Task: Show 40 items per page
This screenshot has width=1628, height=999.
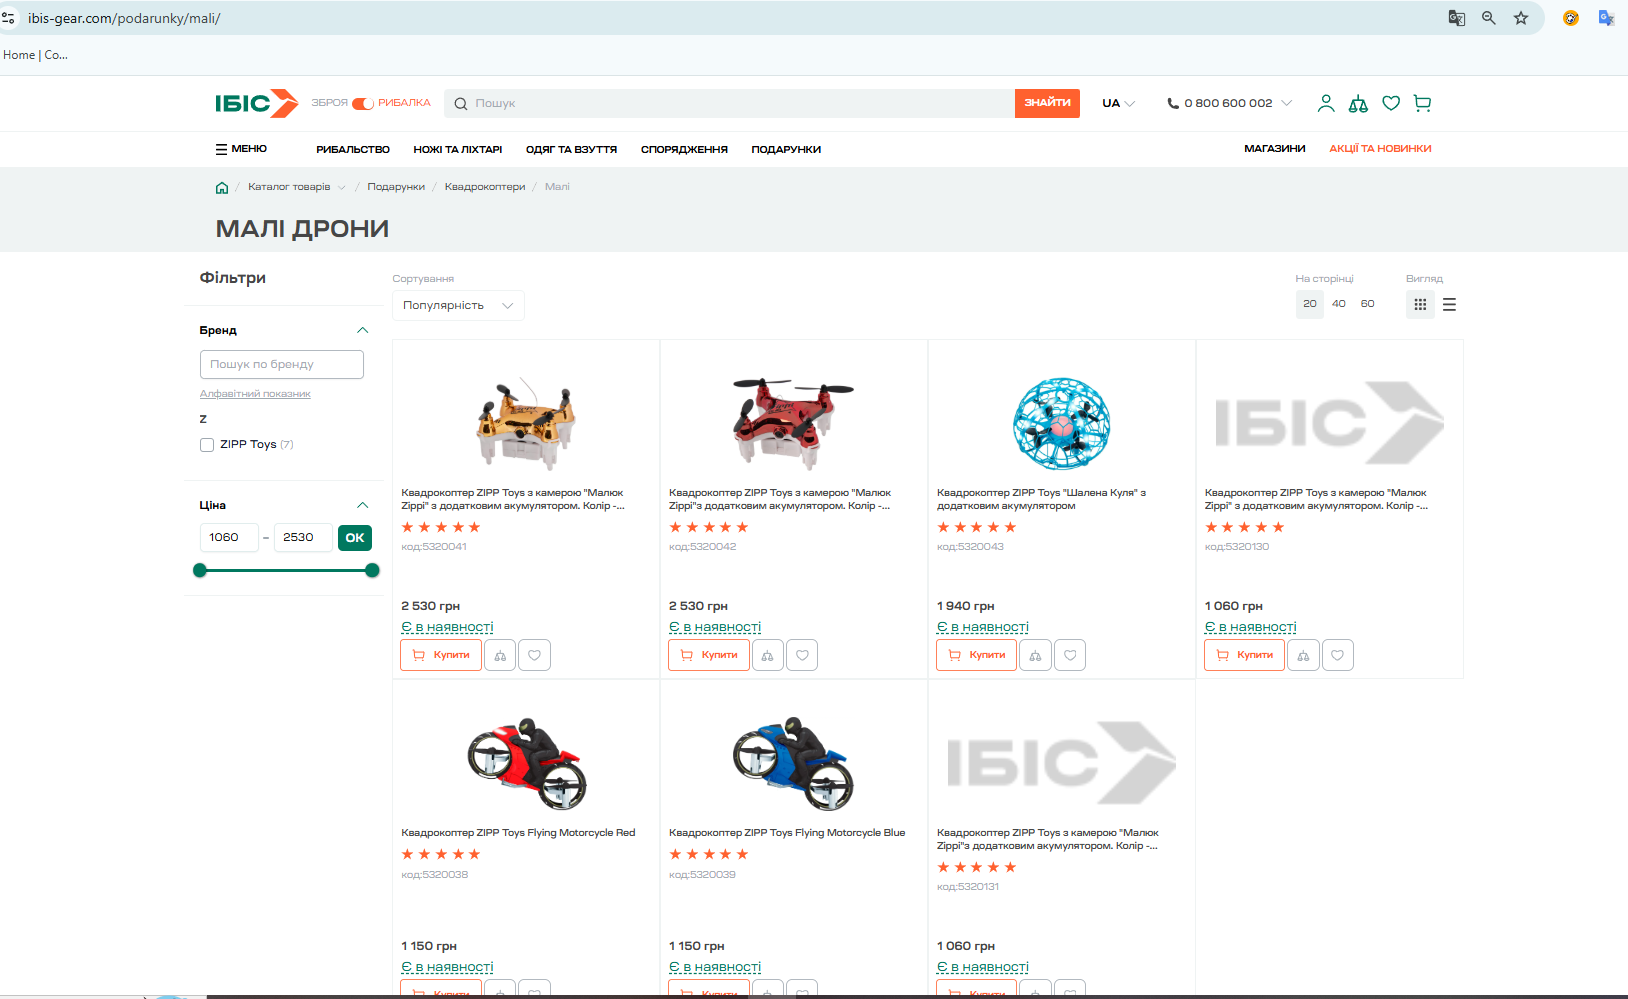Action: pyautogui.click(x=1339, y=304)
